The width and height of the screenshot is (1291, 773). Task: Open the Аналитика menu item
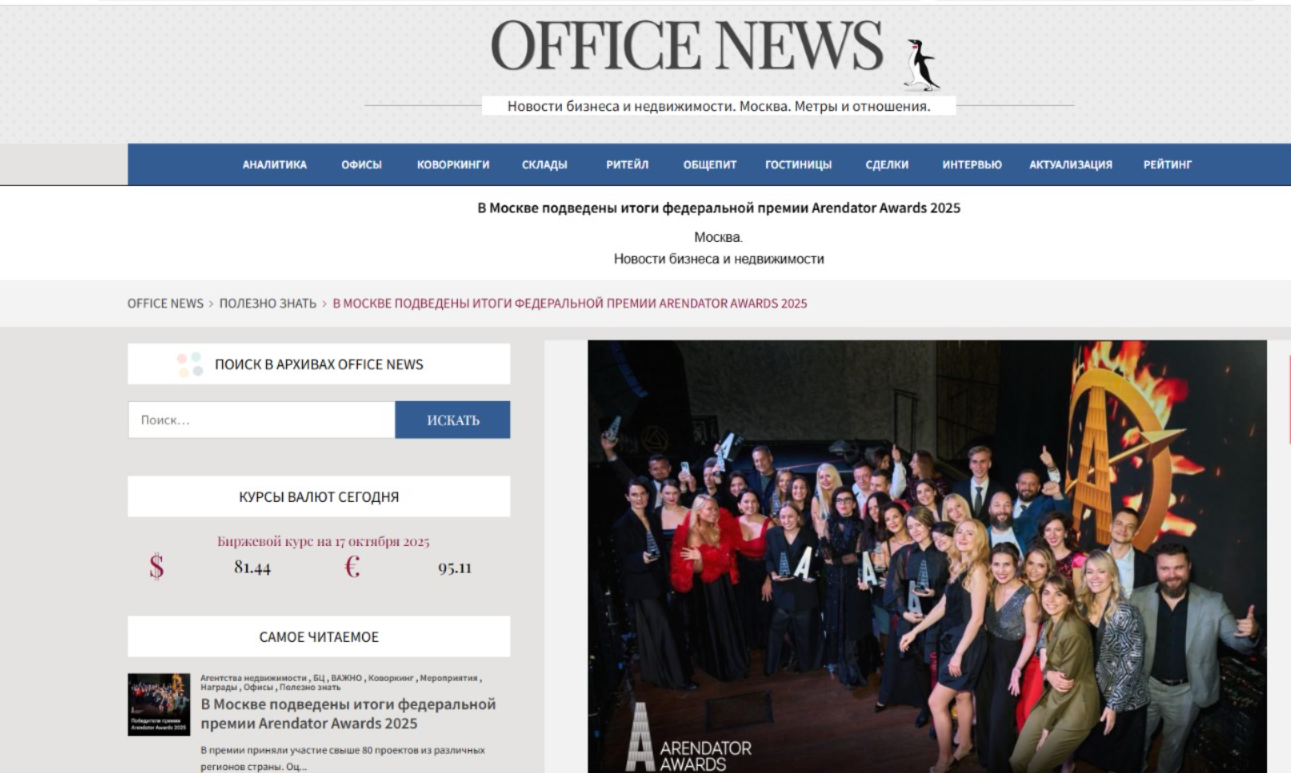[x=274, y=165]
